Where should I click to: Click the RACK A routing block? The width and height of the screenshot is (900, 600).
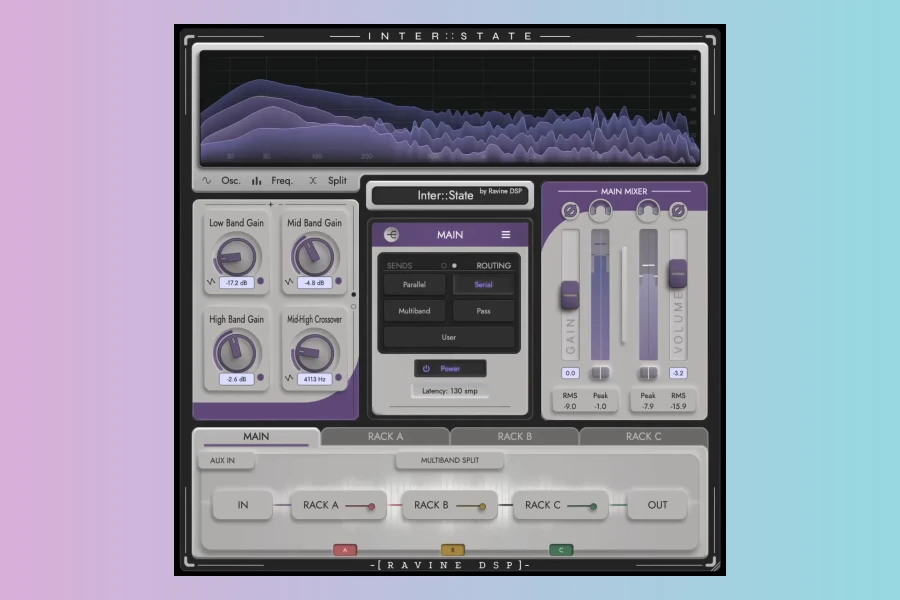tap(339, 505)
